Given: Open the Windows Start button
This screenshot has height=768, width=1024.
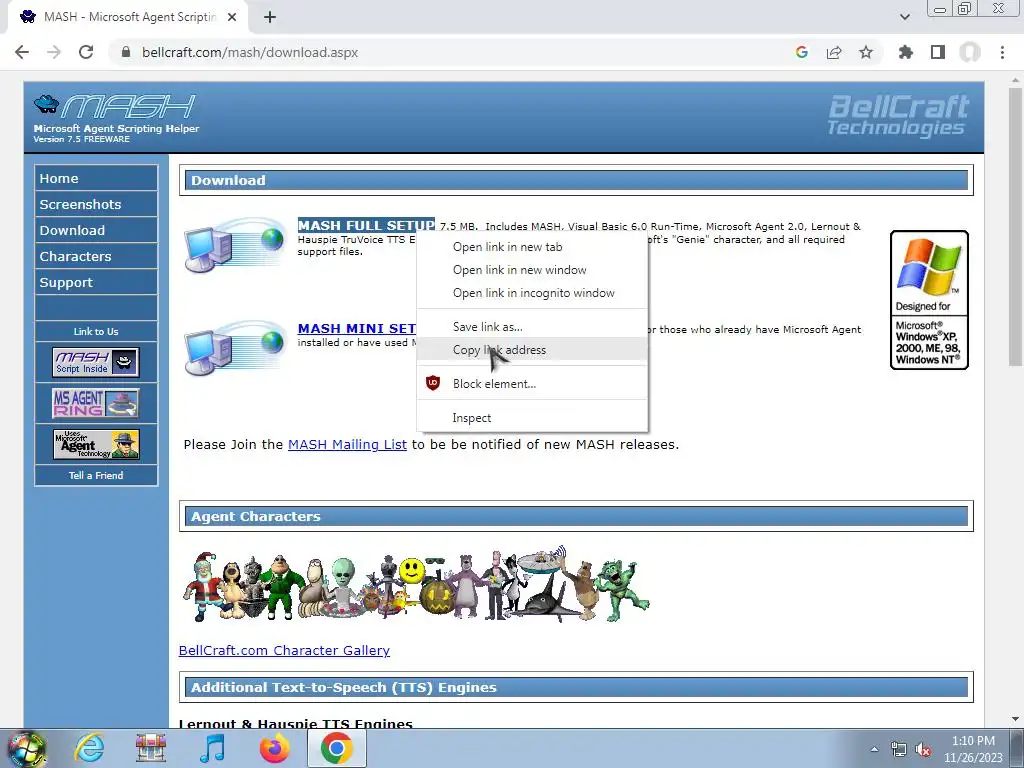Looking at the screenshot, I should pyautogui.click(x=26, y=748).
